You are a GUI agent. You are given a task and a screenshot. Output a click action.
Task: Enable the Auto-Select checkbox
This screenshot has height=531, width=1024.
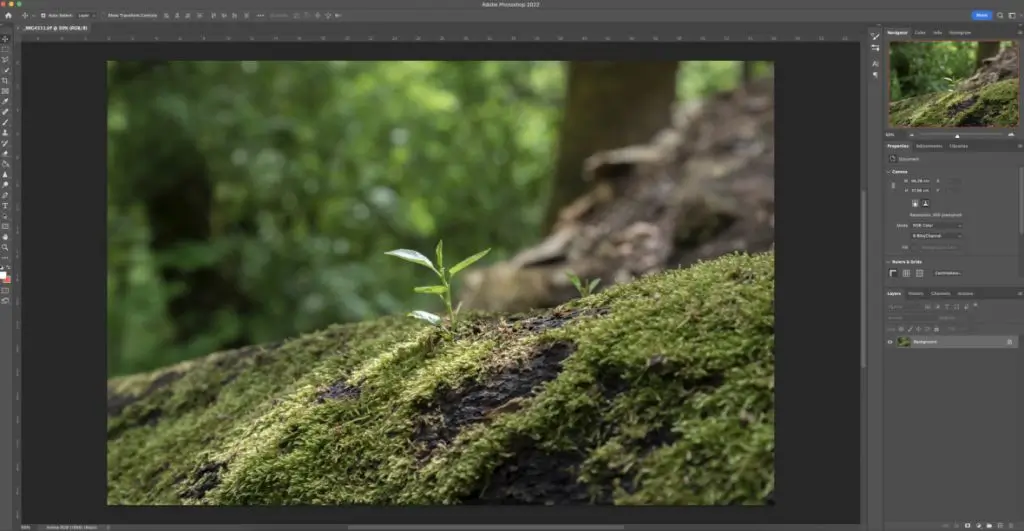40,16
